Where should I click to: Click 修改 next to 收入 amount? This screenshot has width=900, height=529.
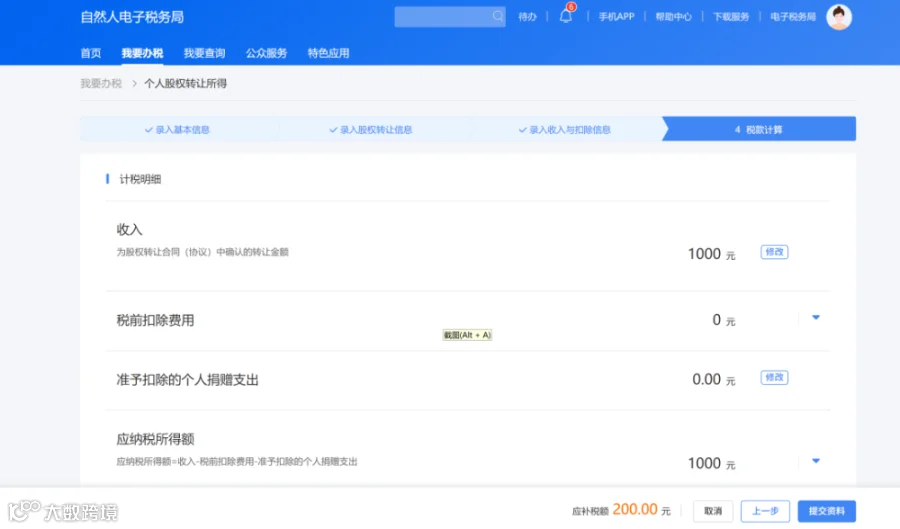[x=774, y=252]
